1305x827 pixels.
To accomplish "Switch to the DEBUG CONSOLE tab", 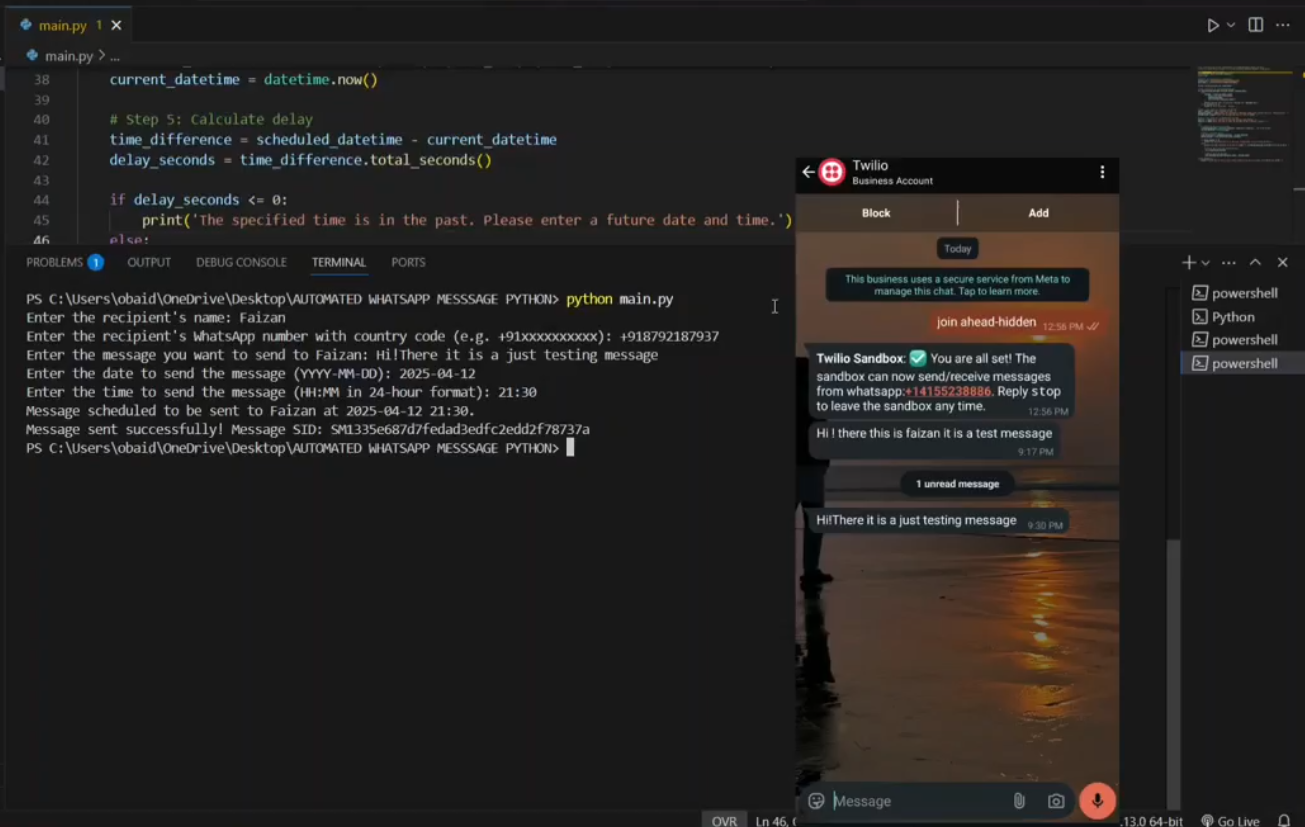I will [x=241, y=262].
